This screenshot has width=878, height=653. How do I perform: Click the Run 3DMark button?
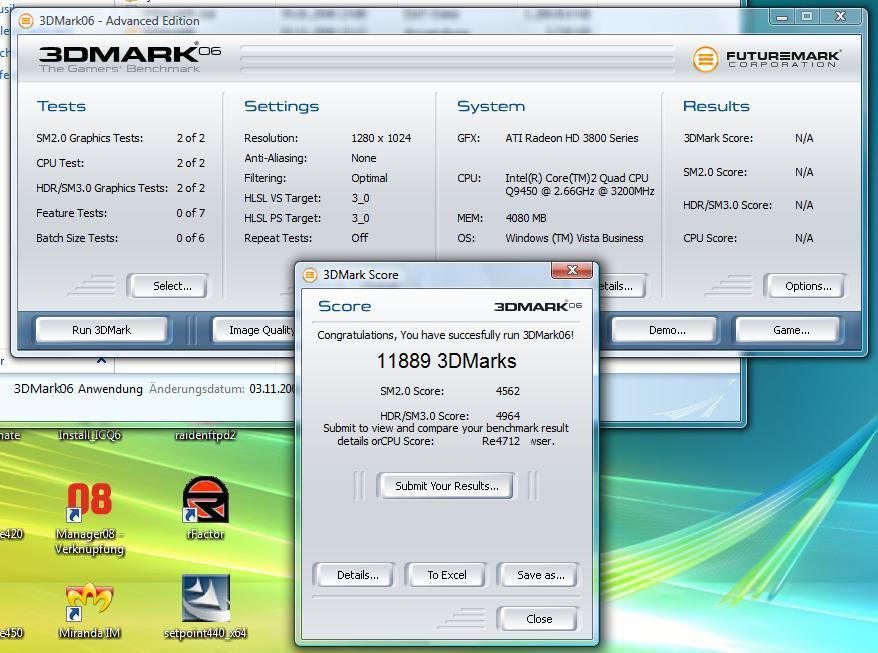coord(101,330)
